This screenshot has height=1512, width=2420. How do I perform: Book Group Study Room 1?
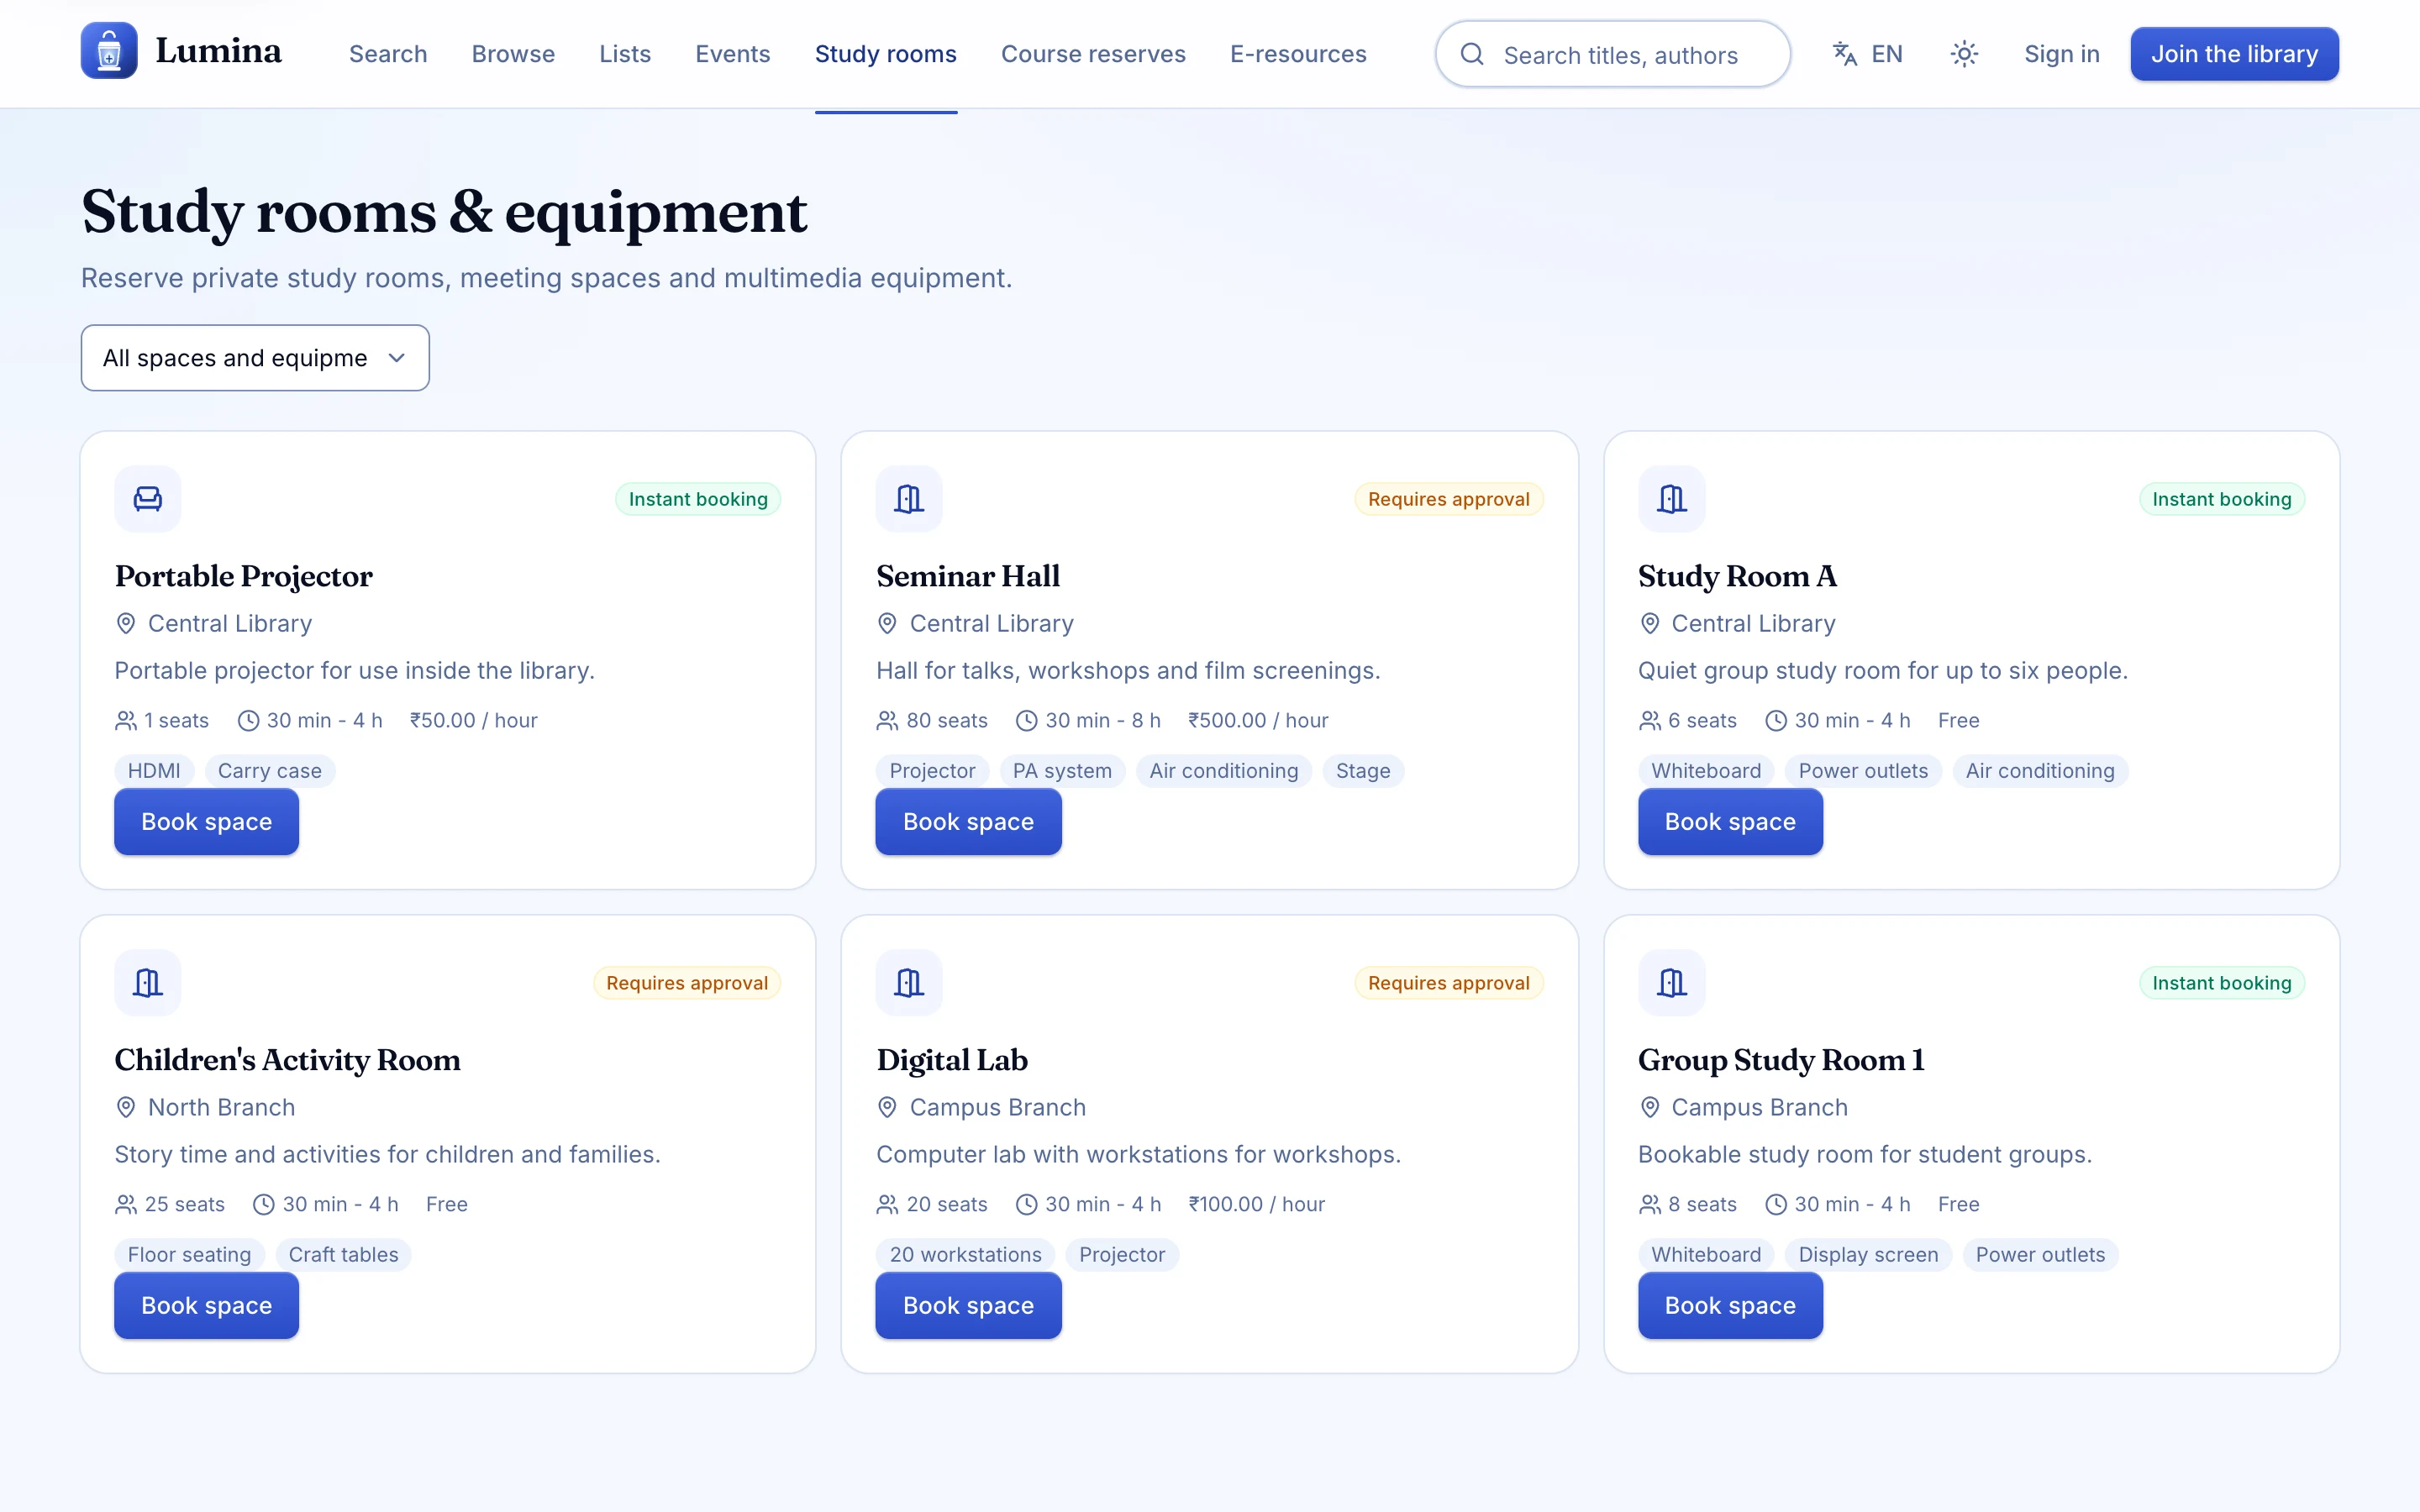click(x=1730, y=1306)
